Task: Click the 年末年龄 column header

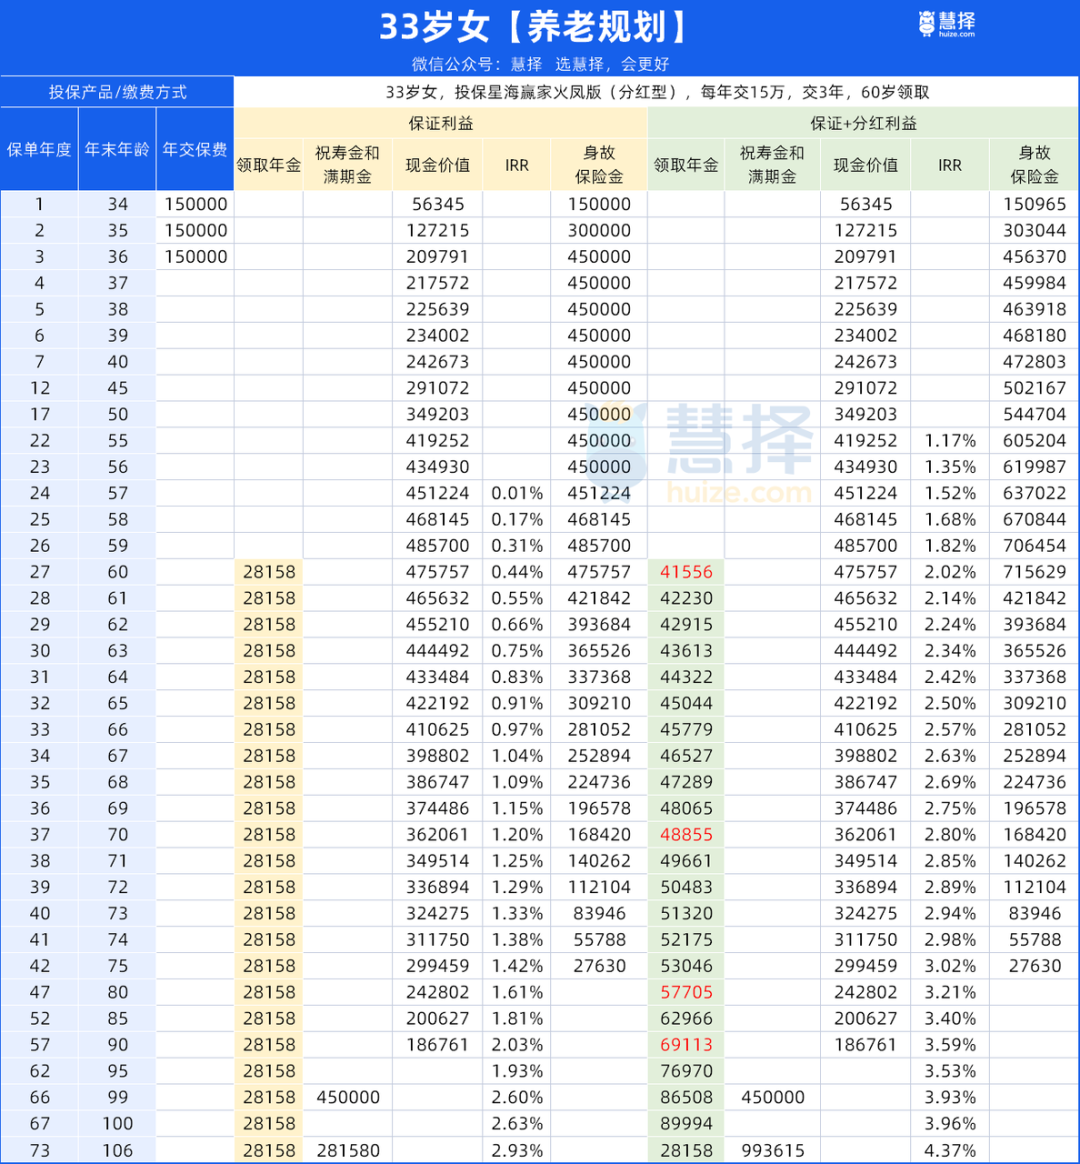Action: (x=117, y=149)
